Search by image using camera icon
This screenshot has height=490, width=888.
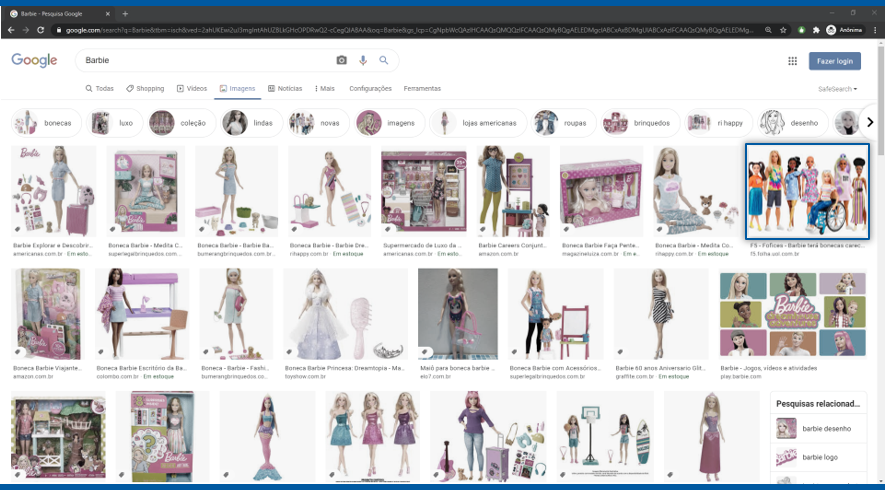point(341,60)
